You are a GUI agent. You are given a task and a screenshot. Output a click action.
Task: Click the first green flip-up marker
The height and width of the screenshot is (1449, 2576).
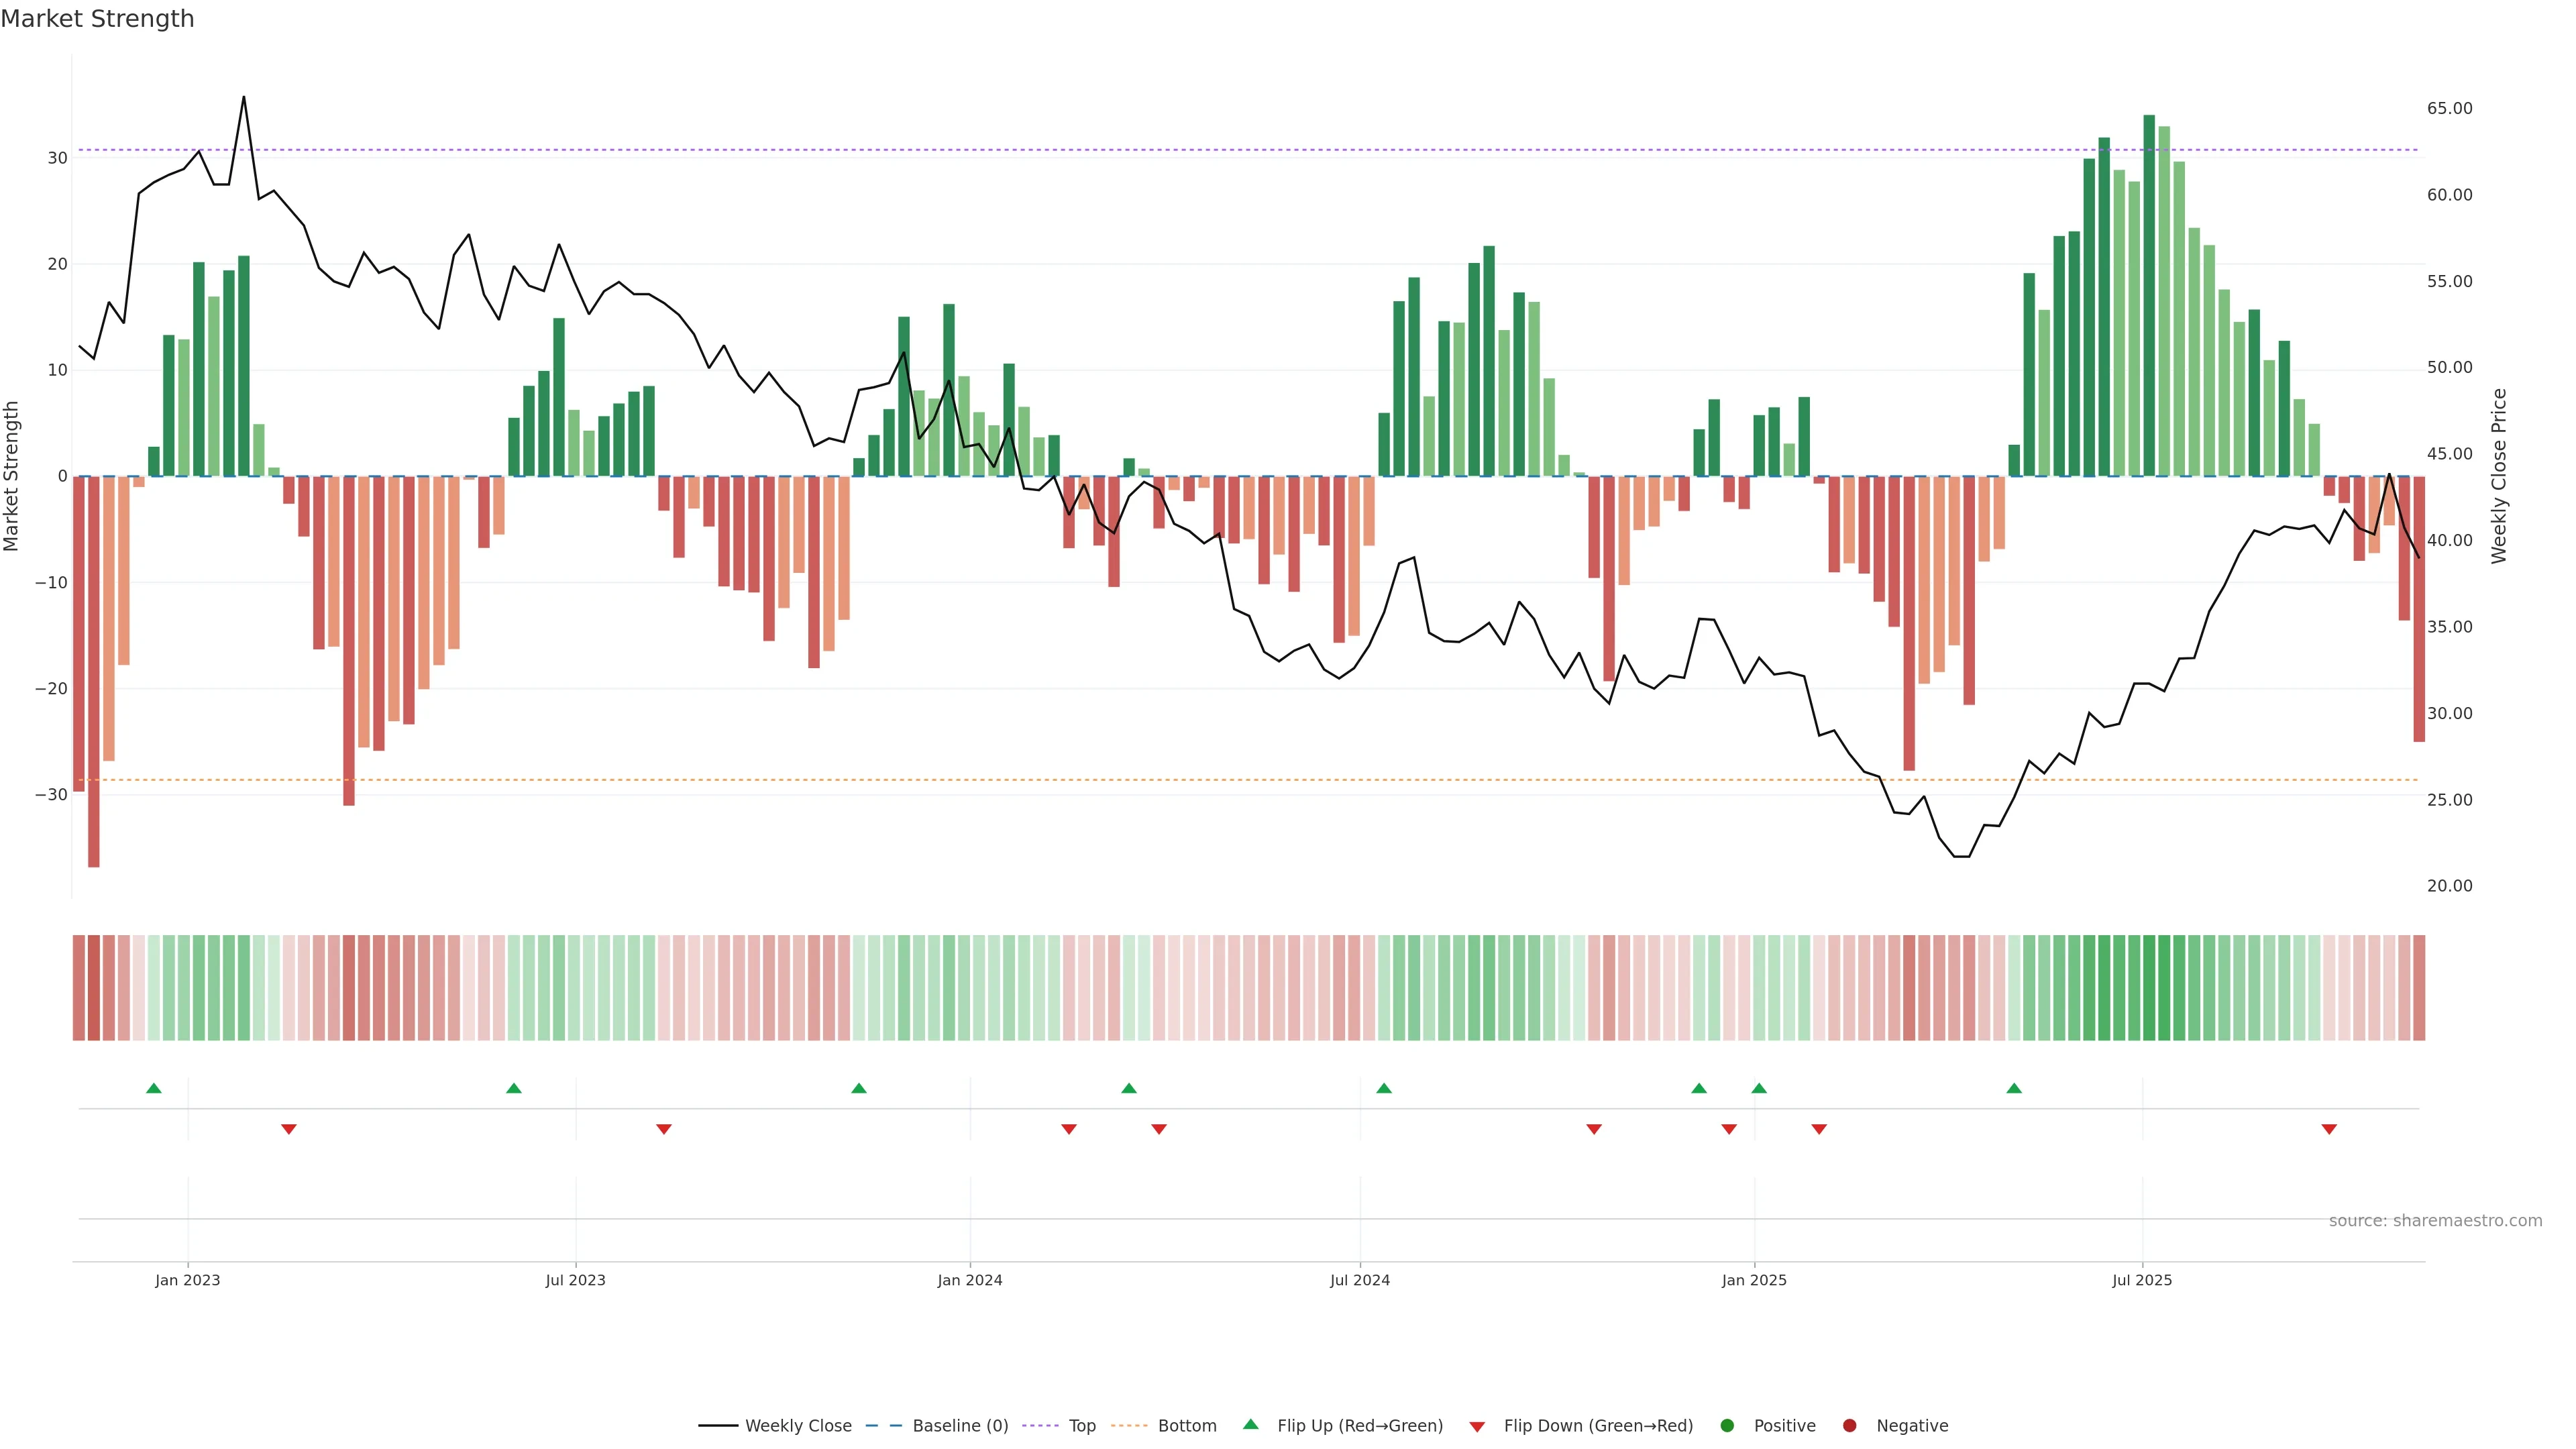[x=154, y=1088]
